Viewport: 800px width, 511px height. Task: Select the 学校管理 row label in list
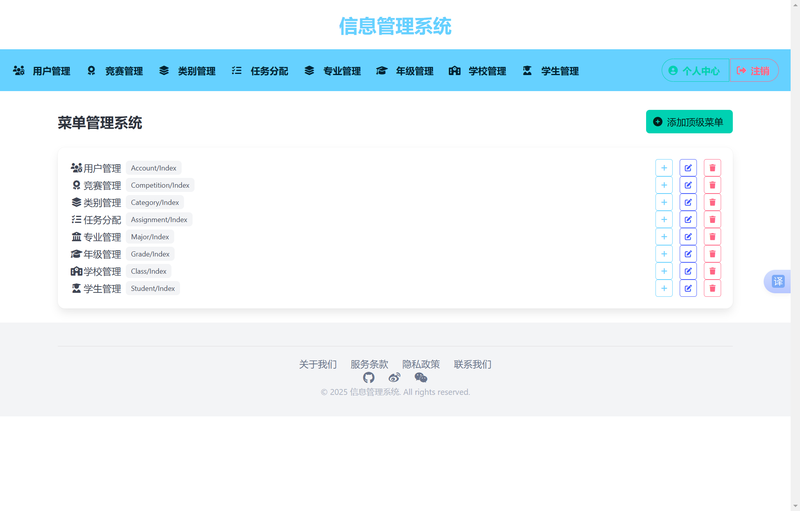[x=102, y=272]
